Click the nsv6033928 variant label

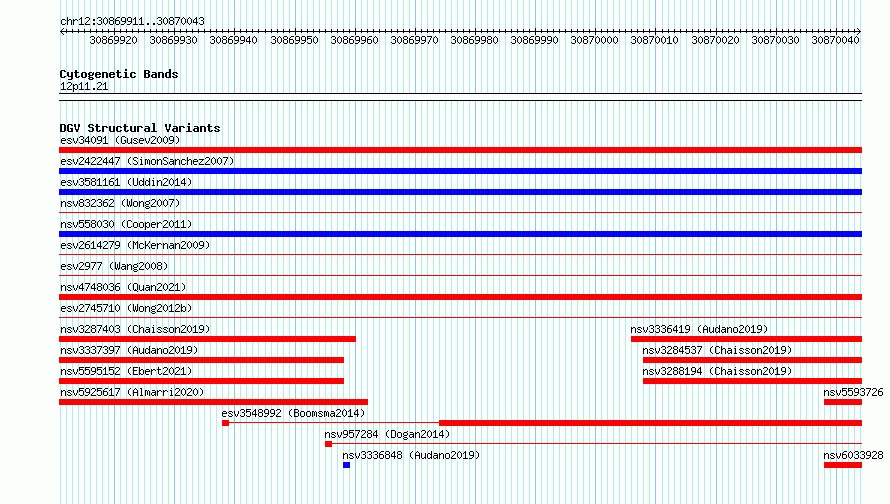point(853,455)
